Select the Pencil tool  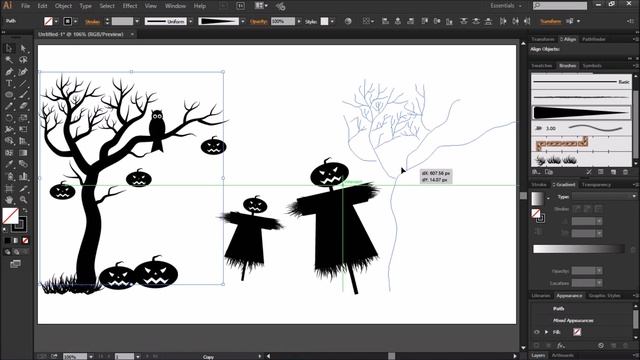(9, 107)
